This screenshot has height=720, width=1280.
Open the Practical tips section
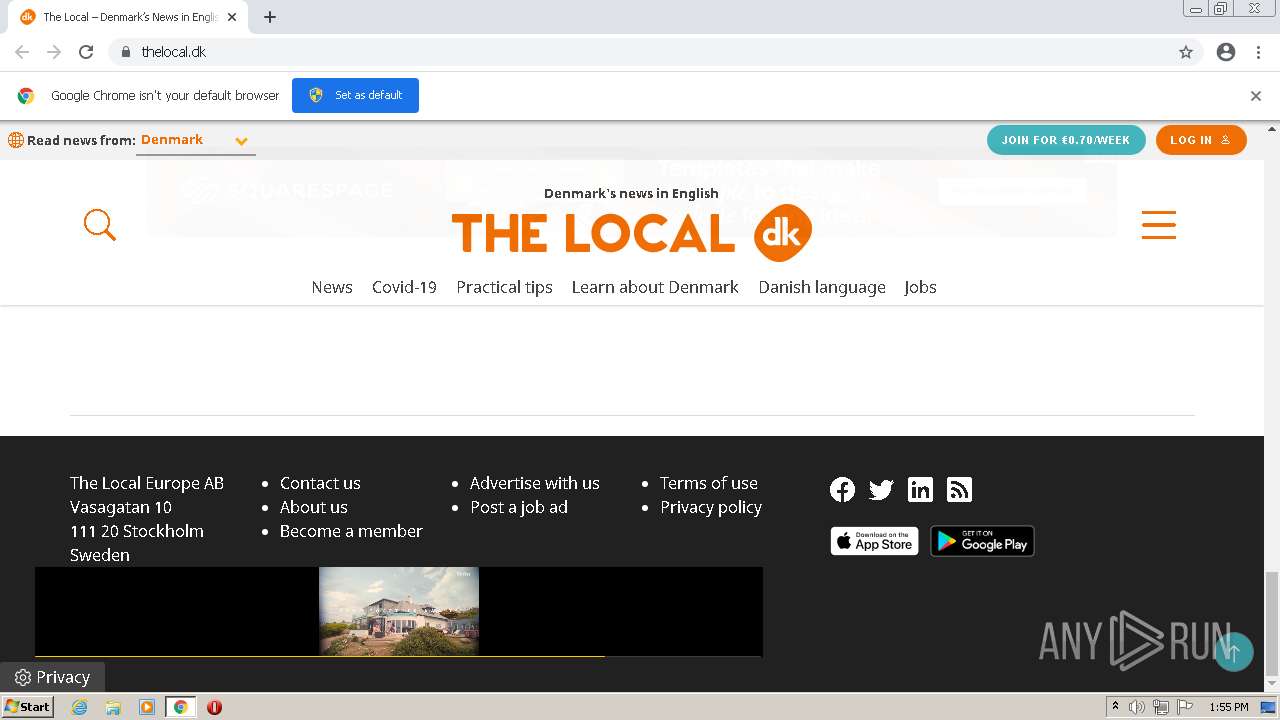pos(504,287)
